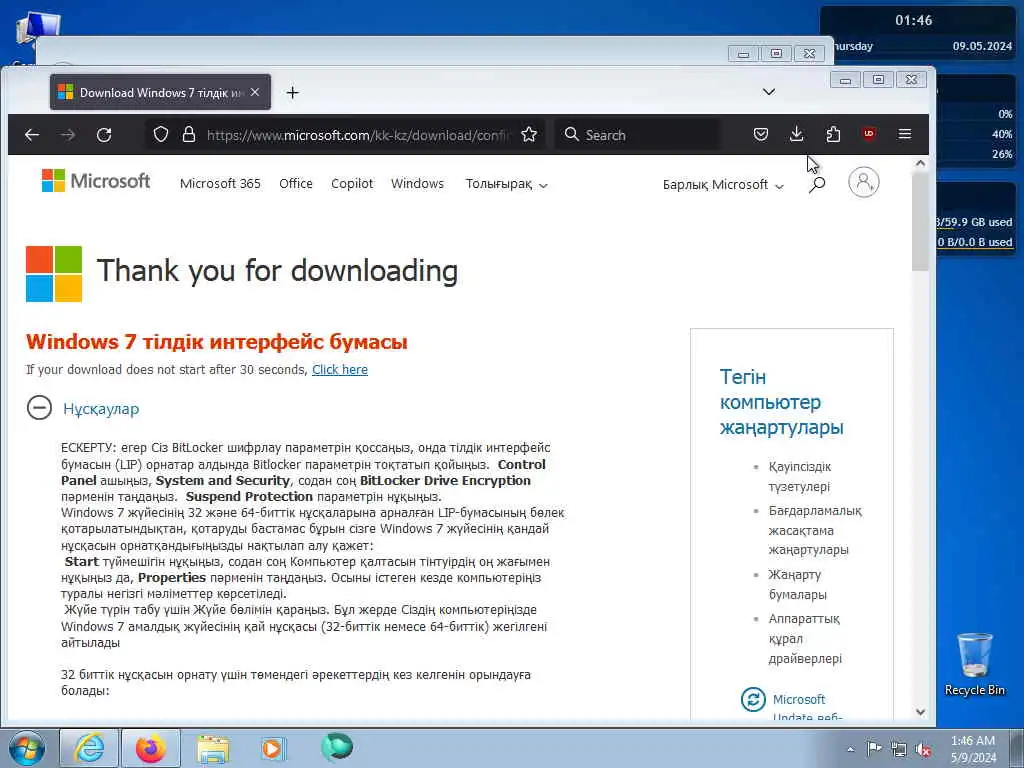Open the Firefox downloads panel icon
1024x768 pixels.
[x=797, y=135]
